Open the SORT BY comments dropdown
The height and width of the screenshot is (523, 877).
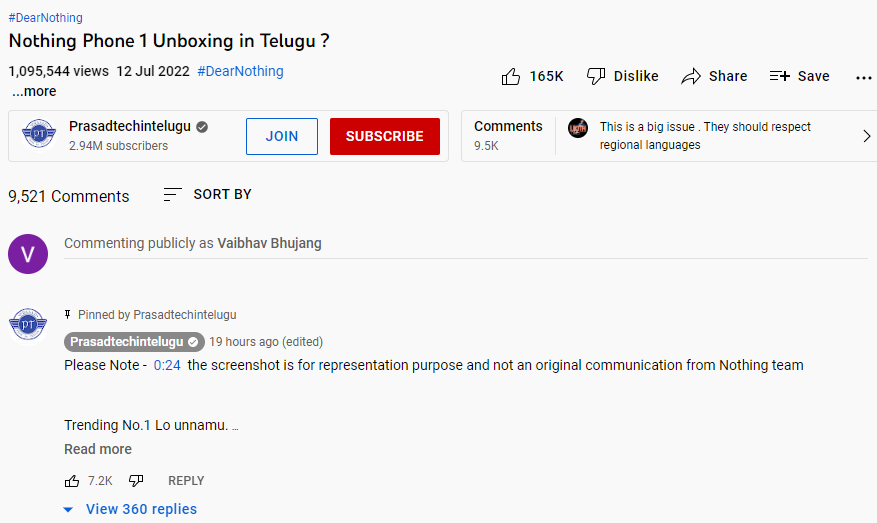tap(208, 194)
